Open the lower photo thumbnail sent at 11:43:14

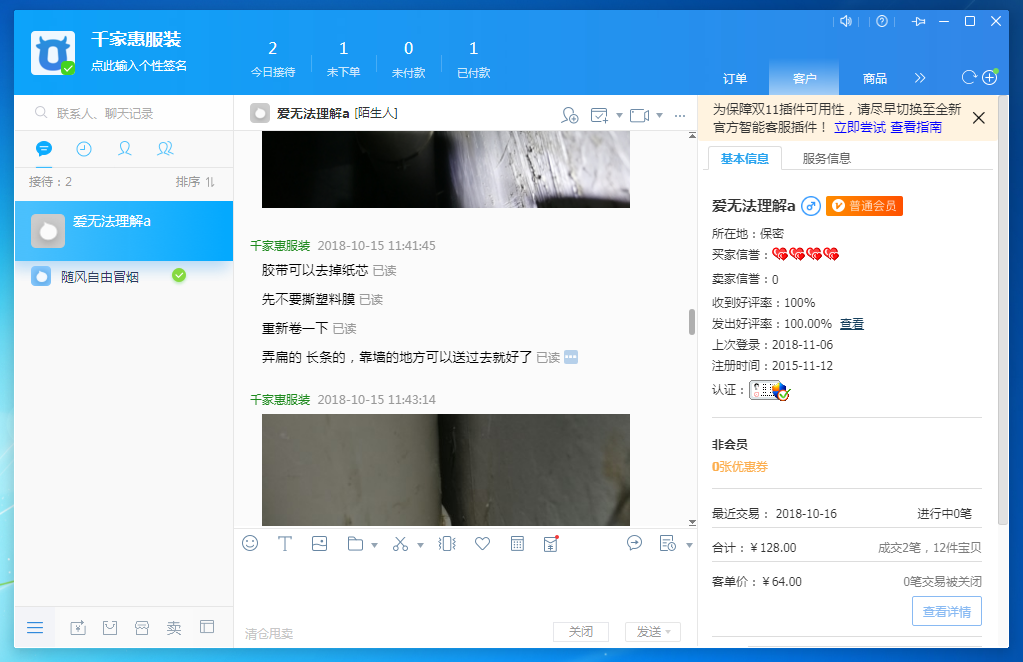446,470
